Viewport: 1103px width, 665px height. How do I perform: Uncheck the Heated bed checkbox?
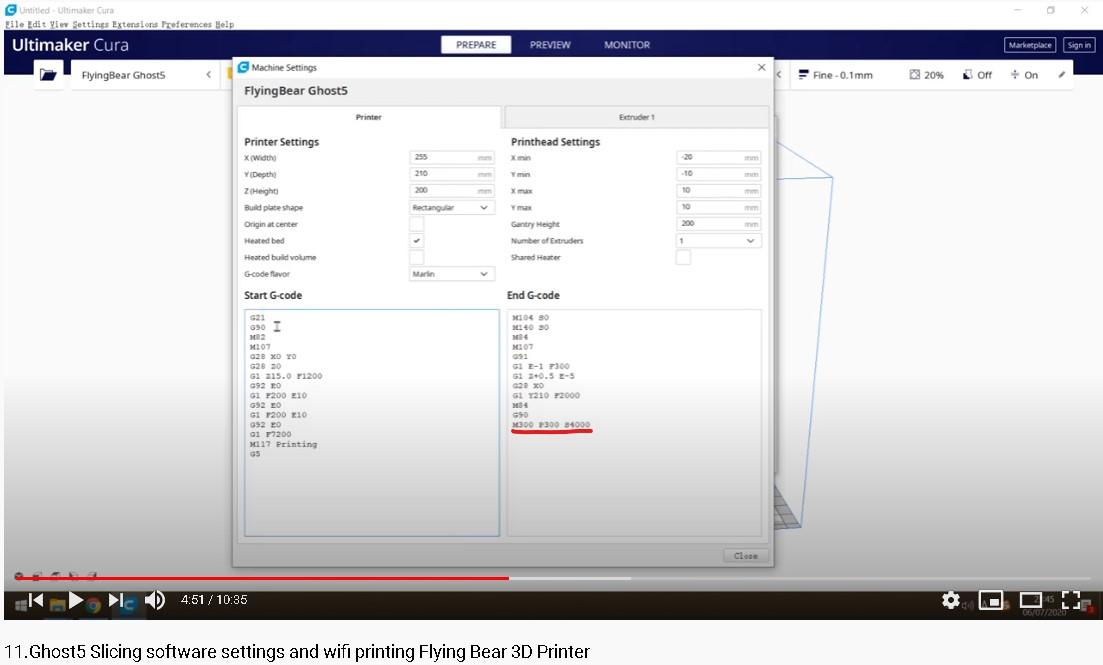[x=416, y=241]
